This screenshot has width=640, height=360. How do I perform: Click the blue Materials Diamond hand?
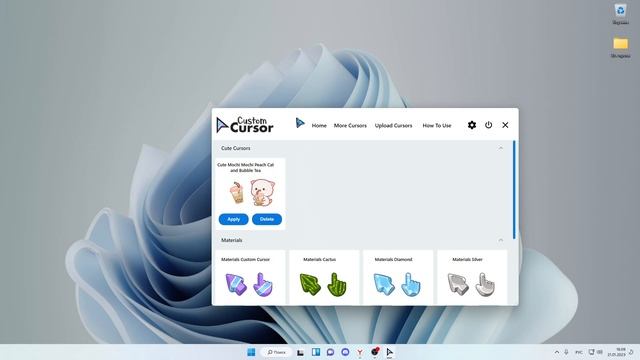tap(411, 284)
